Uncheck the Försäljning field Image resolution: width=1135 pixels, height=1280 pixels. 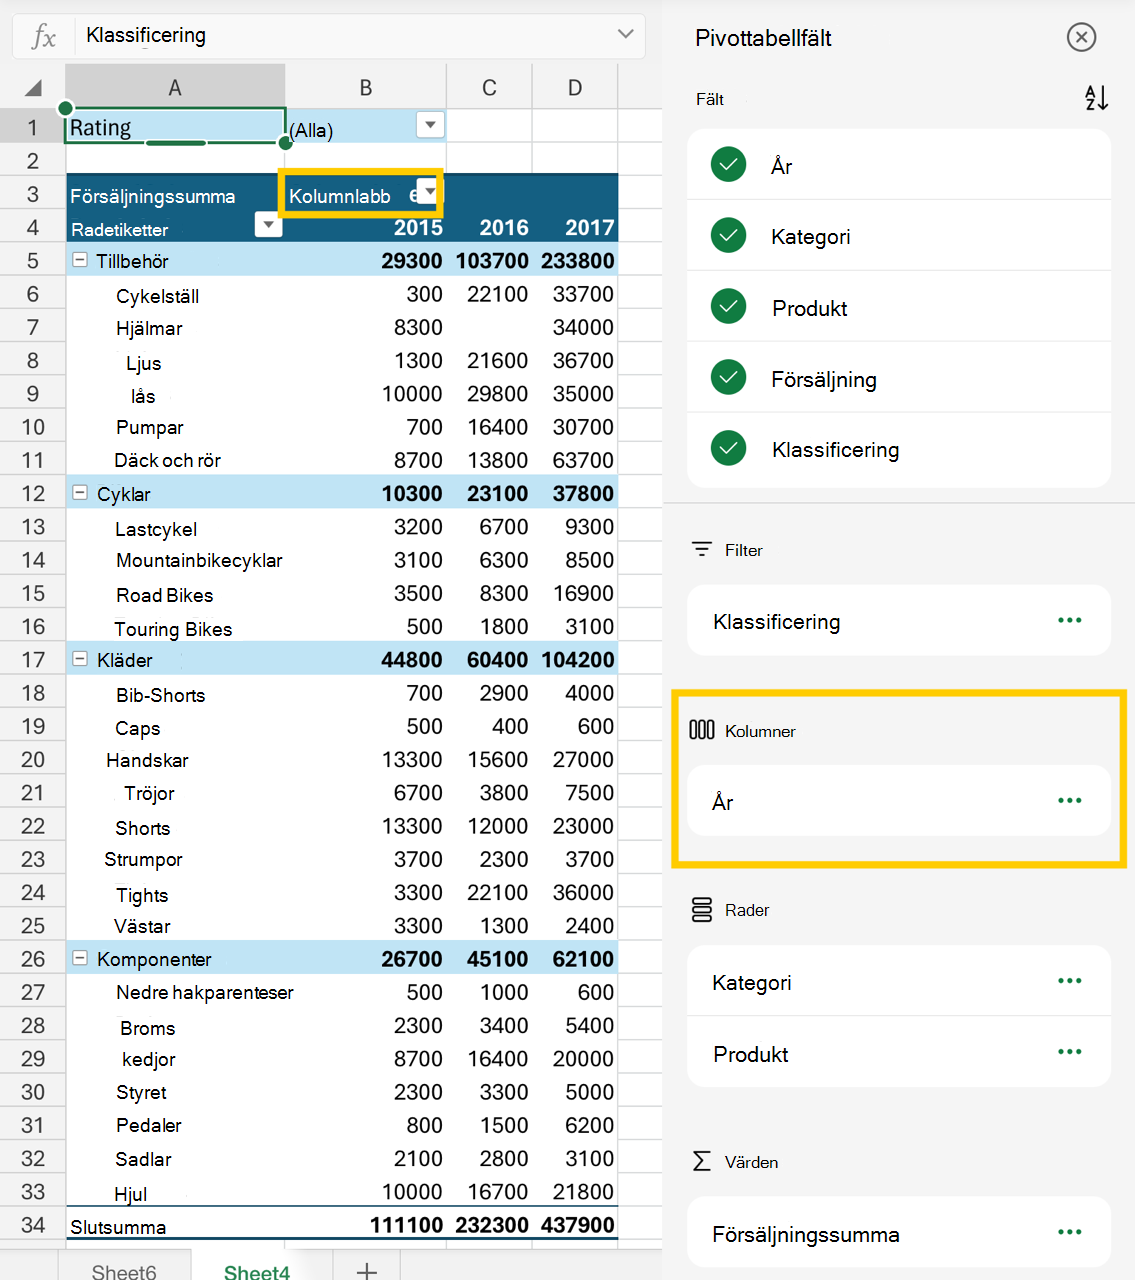[x=728, y=377]
